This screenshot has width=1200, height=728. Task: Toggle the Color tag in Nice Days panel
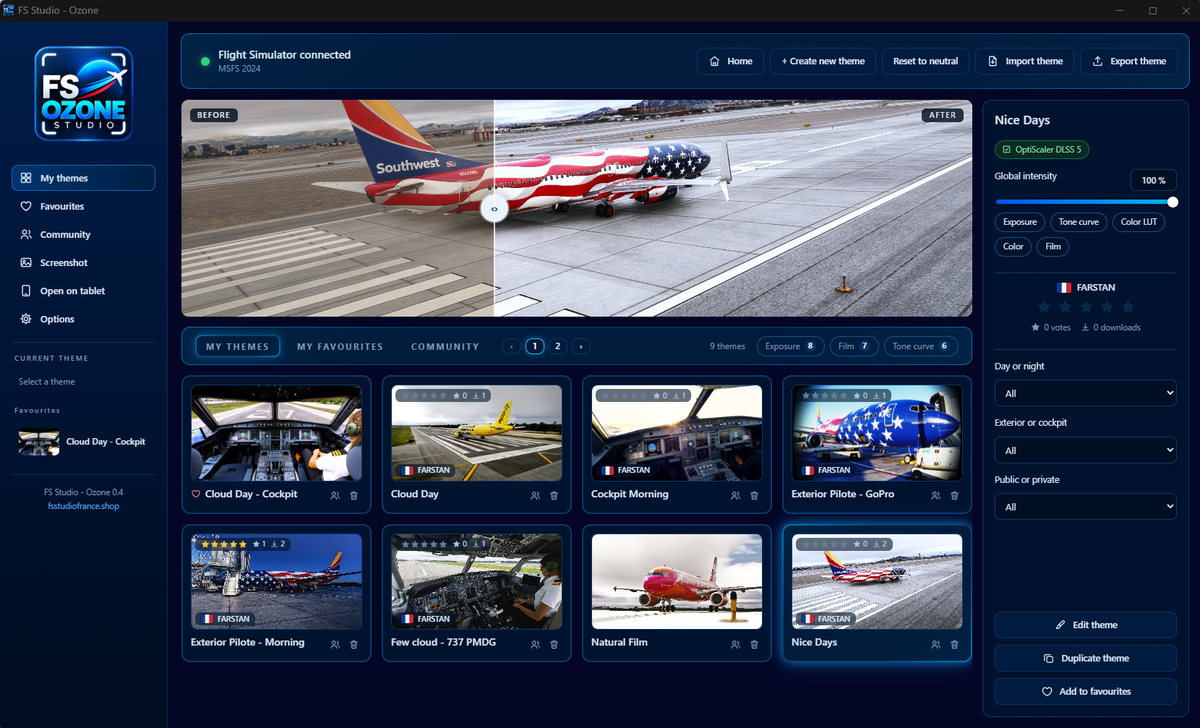1013,246
